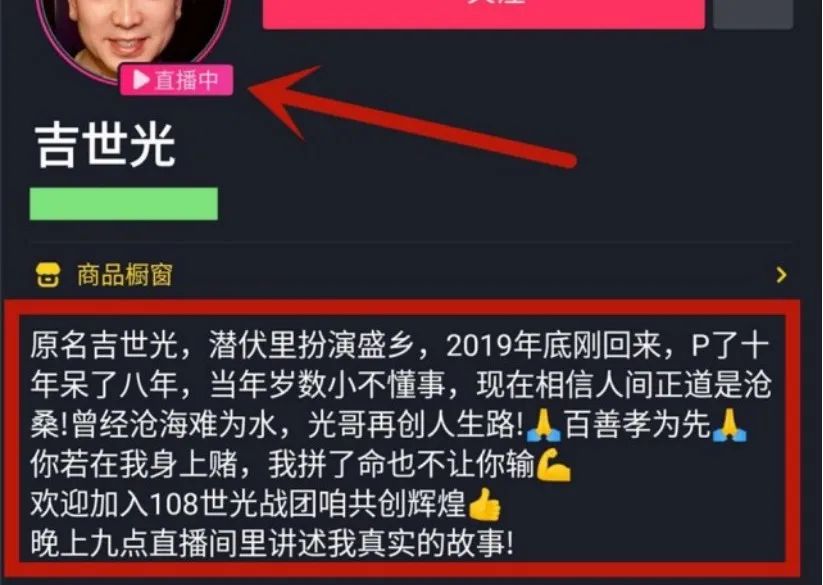Expand 商品橱窗 with the right chevron
This screenshot has height=585, width=823.
[782, 275]
